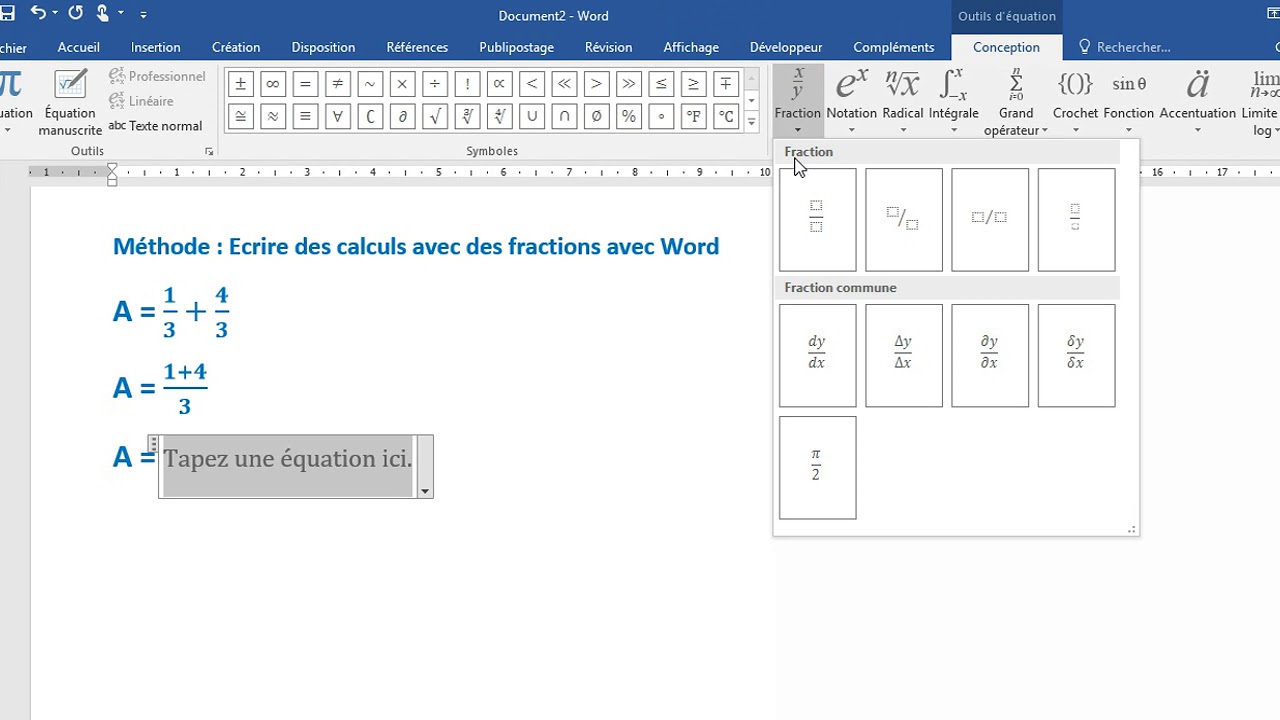Image resolution: width=1280 pixels, height=720 pixels.
Task: Insert the degrees Celsius symbol
Action: tap(727, 117)
